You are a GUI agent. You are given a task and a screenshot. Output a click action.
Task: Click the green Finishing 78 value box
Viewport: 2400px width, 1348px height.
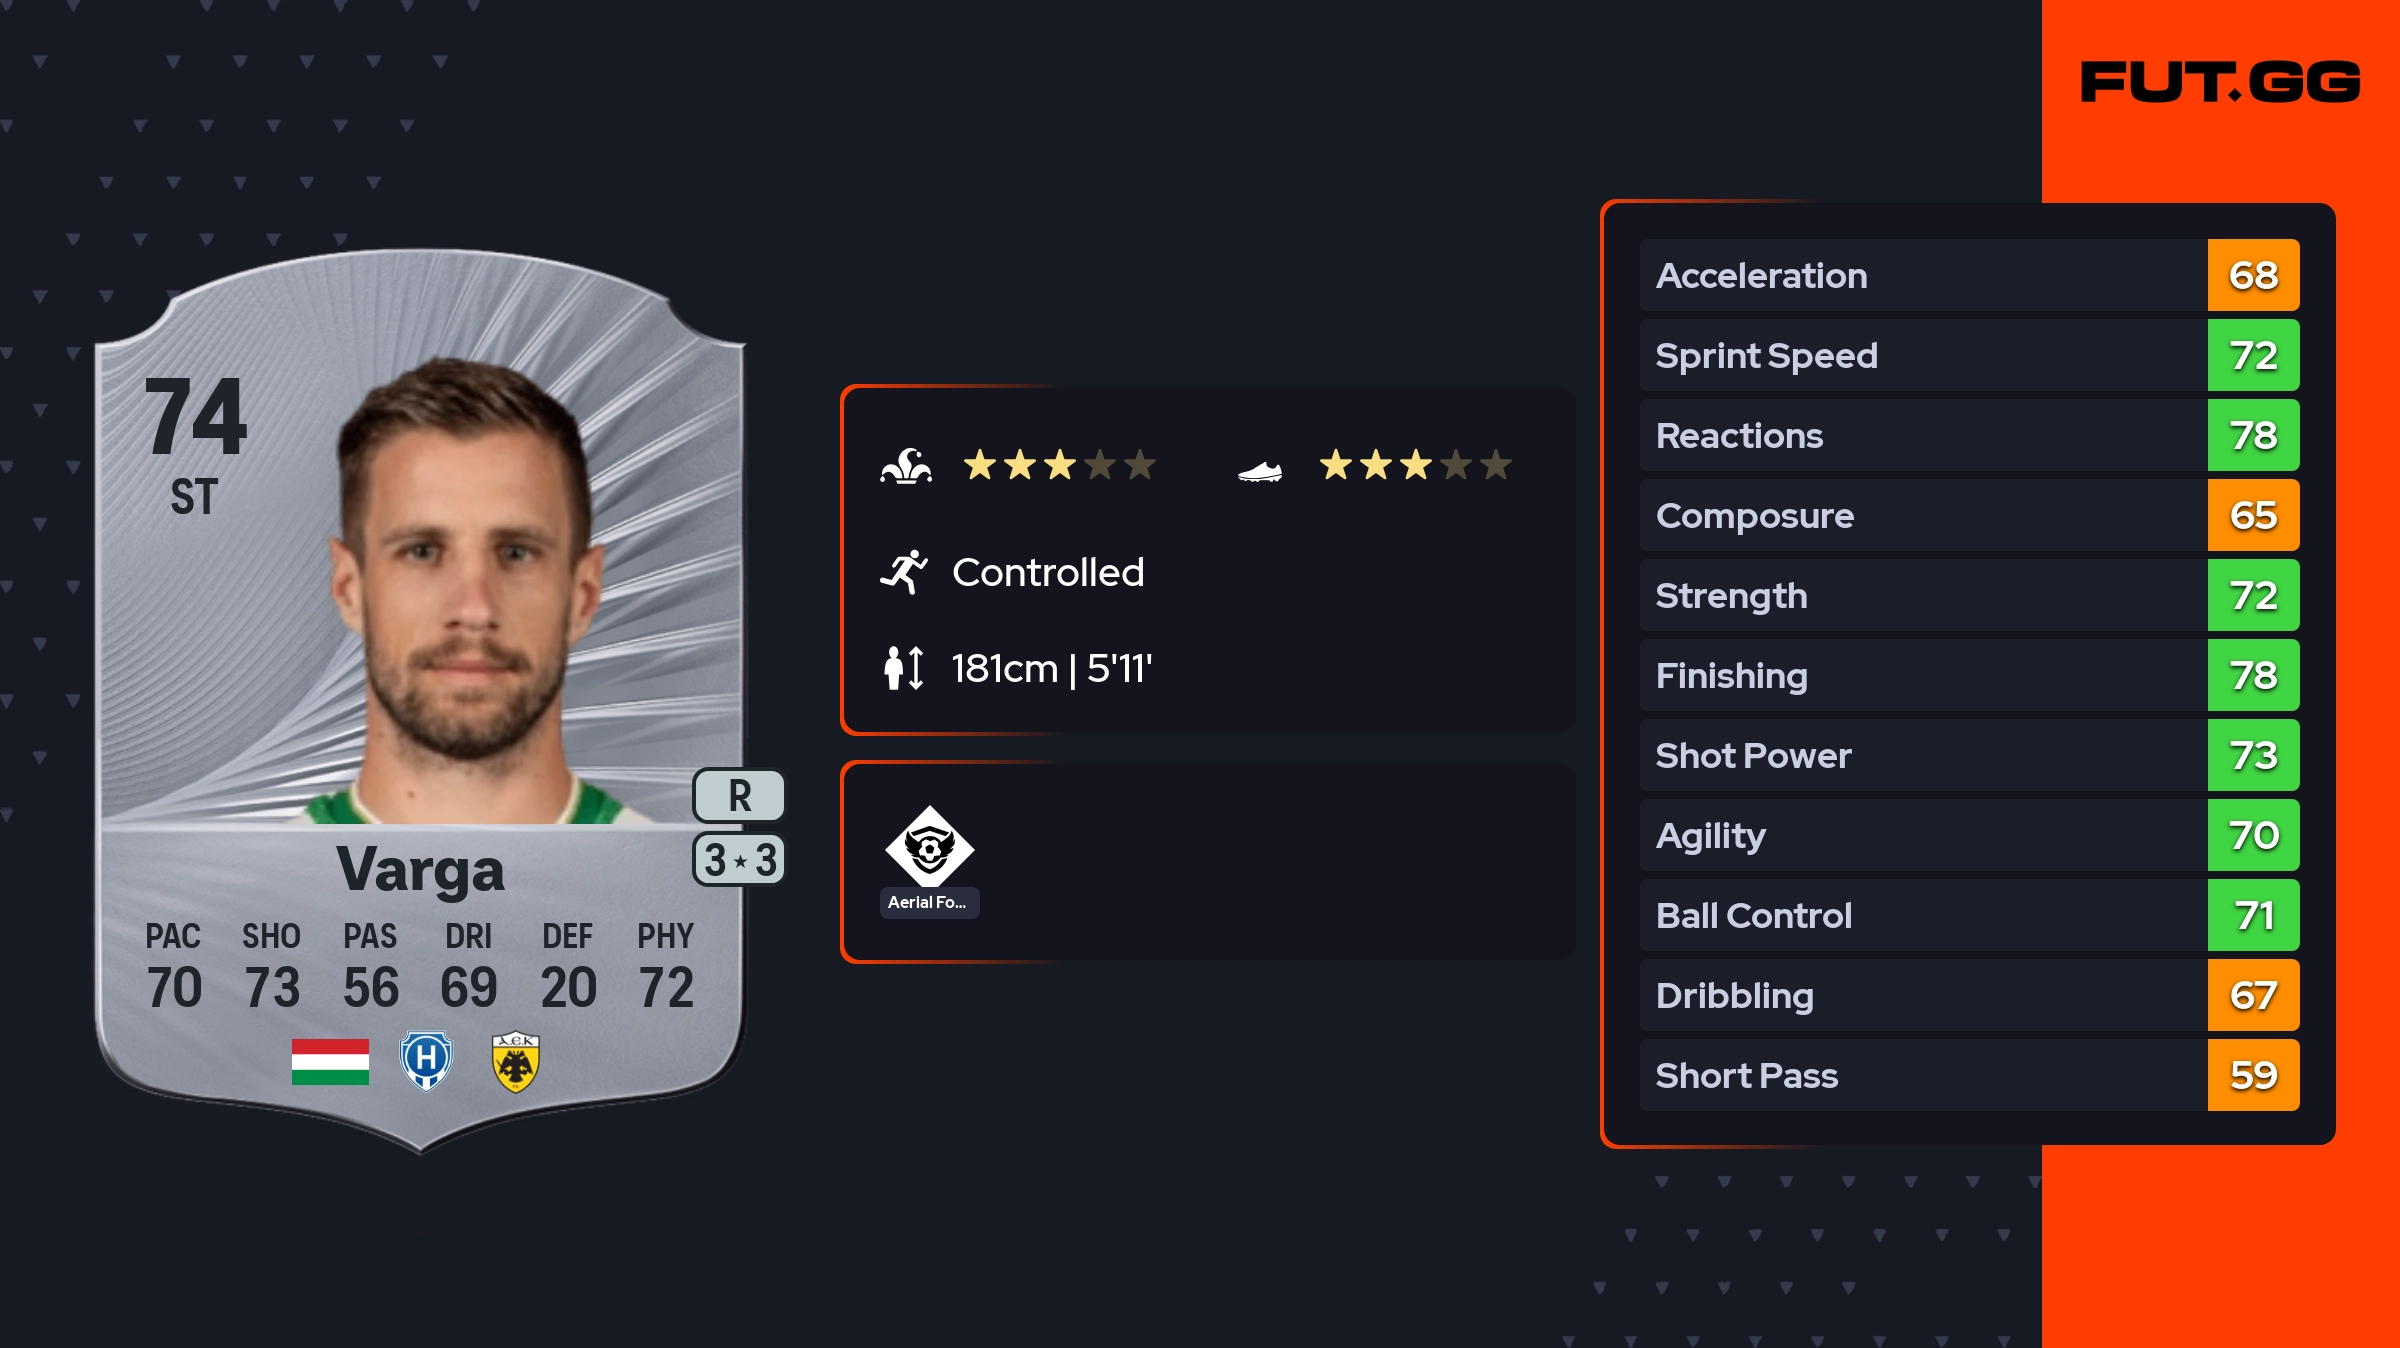2253,675
